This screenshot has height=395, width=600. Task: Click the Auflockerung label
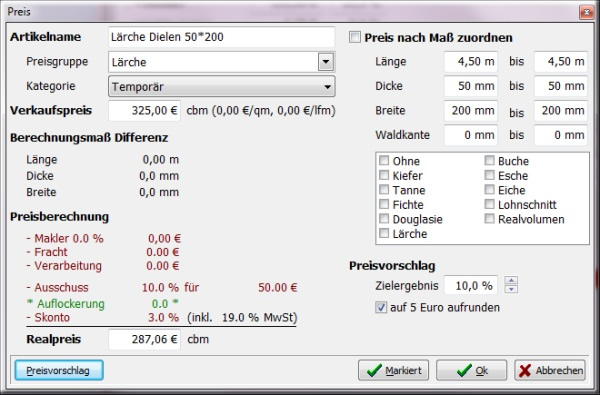click(x=71, y=304)
